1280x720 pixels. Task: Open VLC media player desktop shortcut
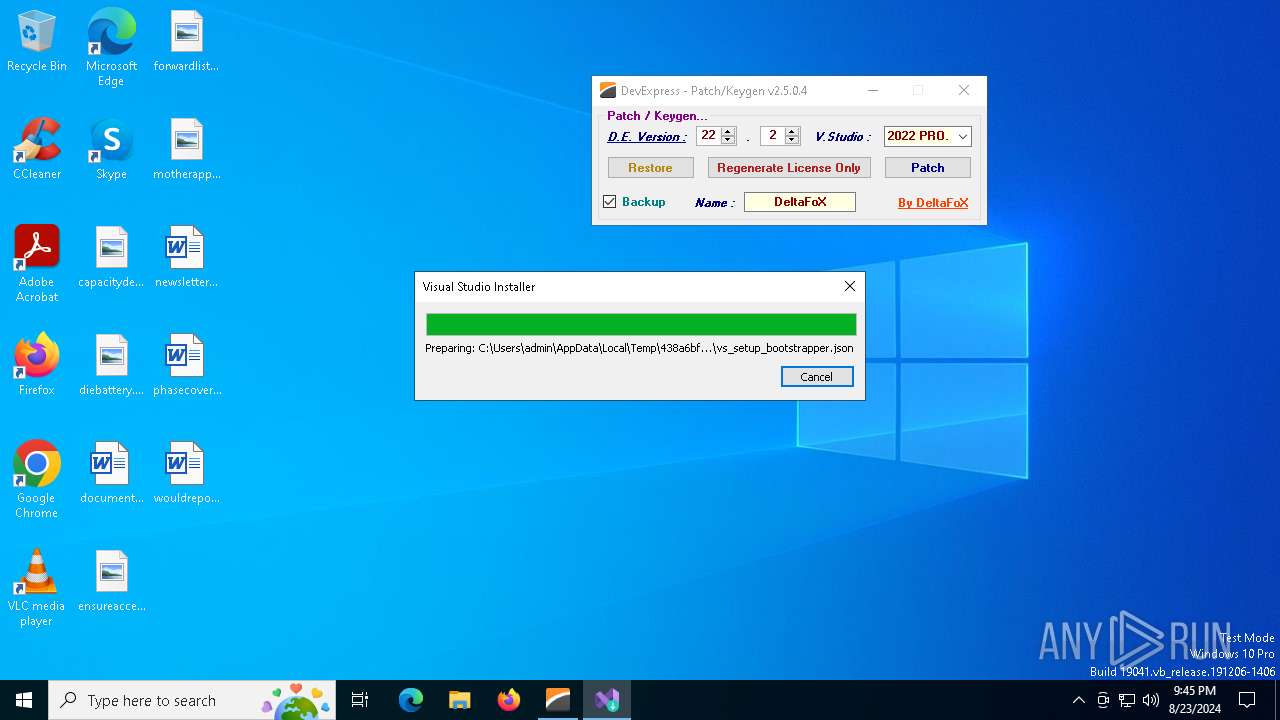click(x=37, y=588)
